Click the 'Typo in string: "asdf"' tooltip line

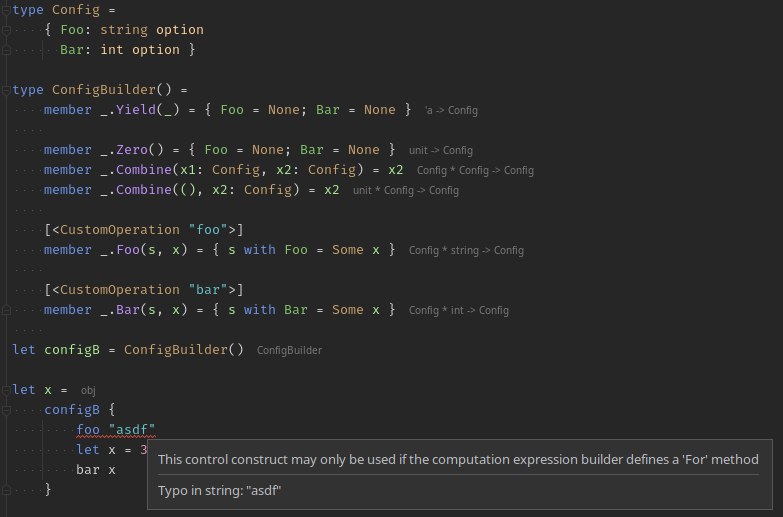pos(219,491)
